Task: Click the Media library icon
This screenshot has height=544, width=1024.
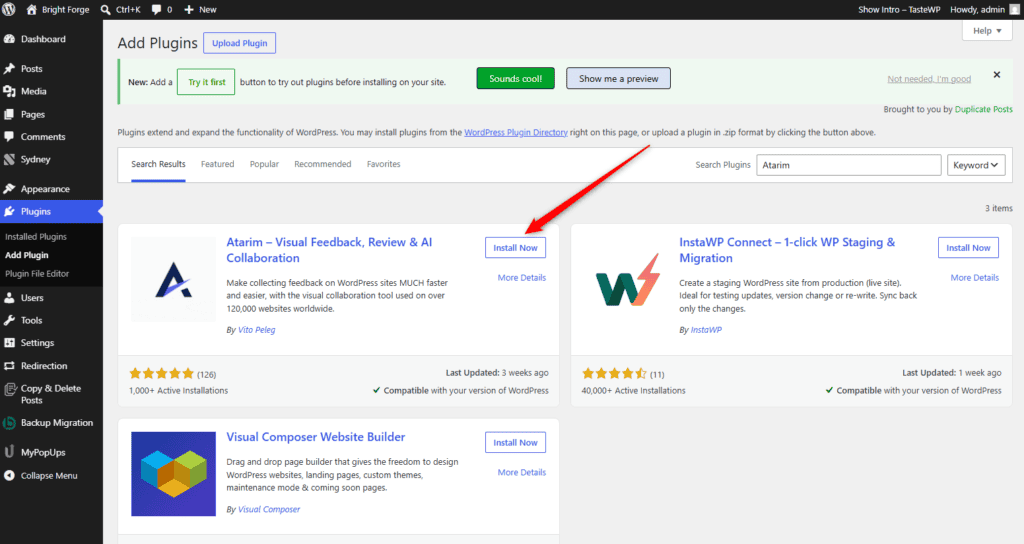Action: coord(9,91)
